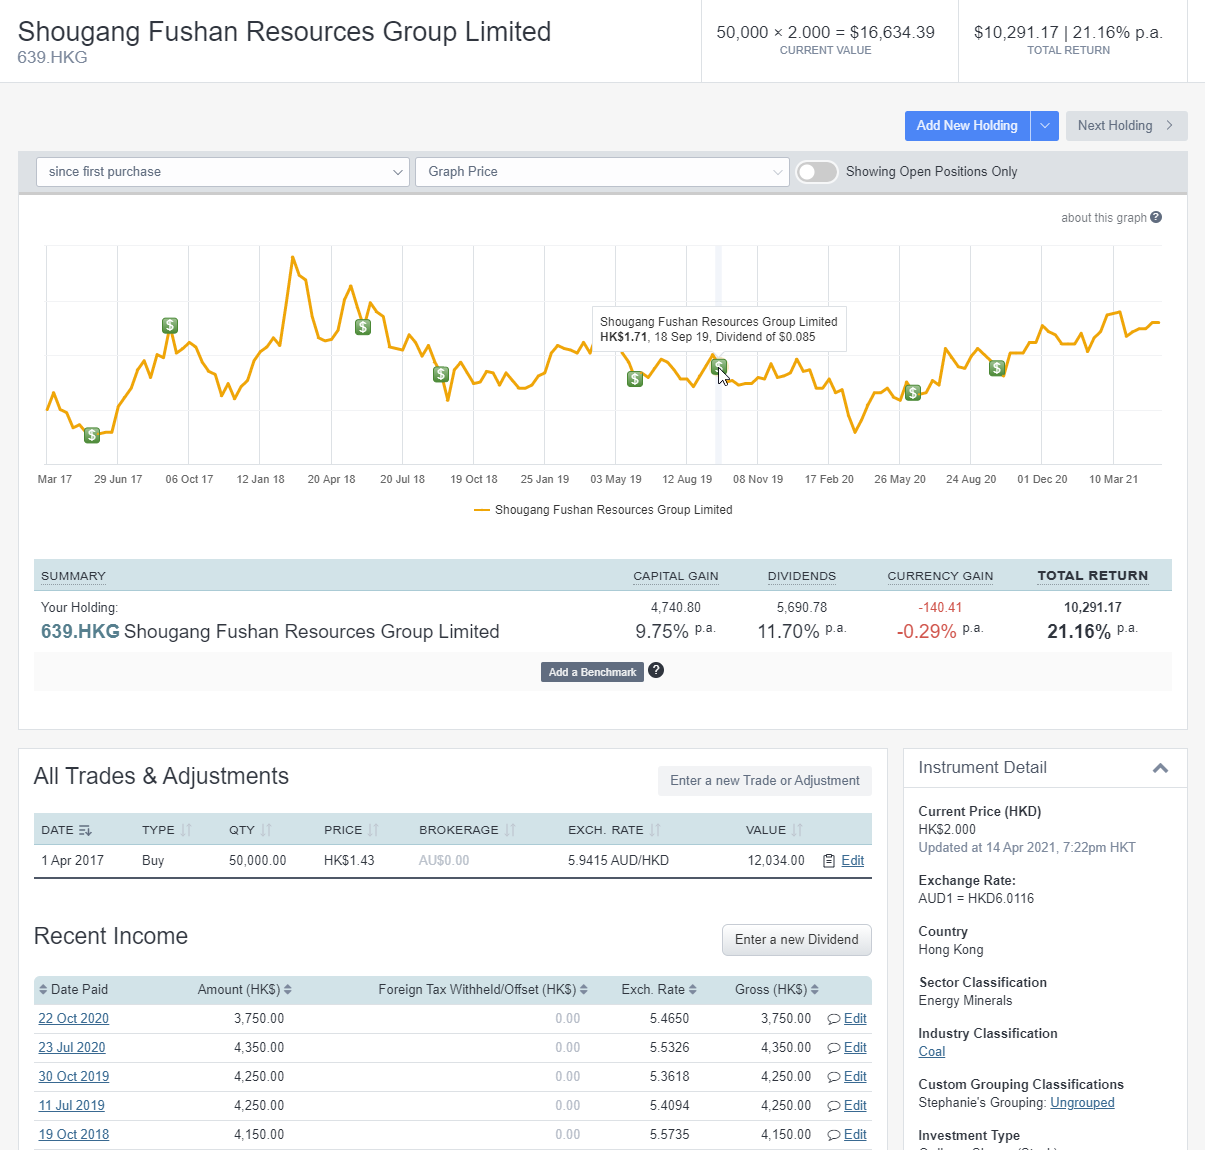Open the 'about this graph' help icon
This screenshot has width=1205, height=1150.
tap(1156, 217)
